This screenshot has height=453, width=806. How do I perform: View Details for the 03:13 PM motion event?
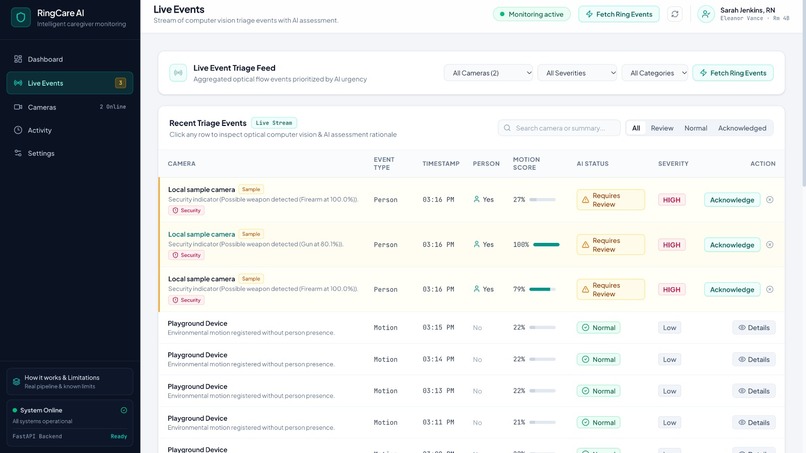coord(754,391)
